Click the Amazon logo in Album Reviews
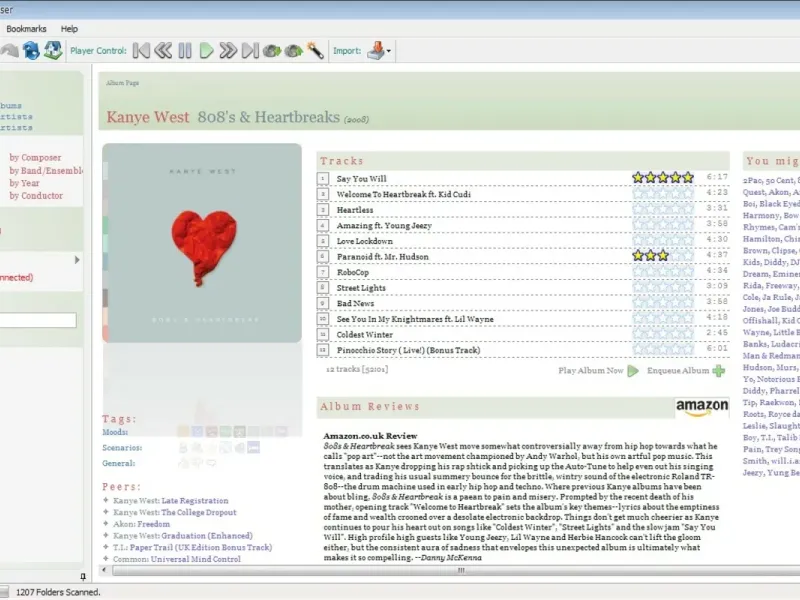This screenshot has width=800, height=600. 702,407
